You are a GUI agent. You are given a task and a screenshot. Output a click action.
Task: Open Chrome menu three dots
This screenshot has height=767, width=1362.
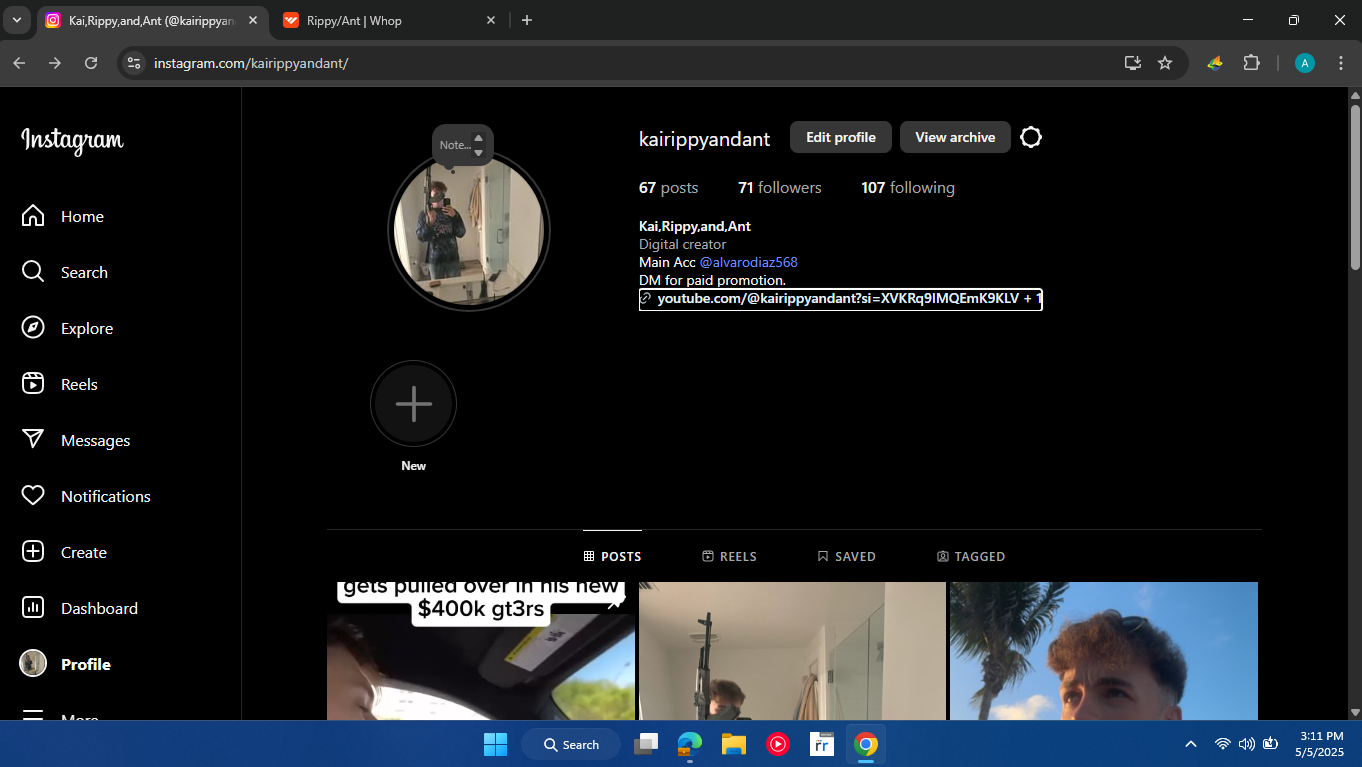coord(1340,63)
